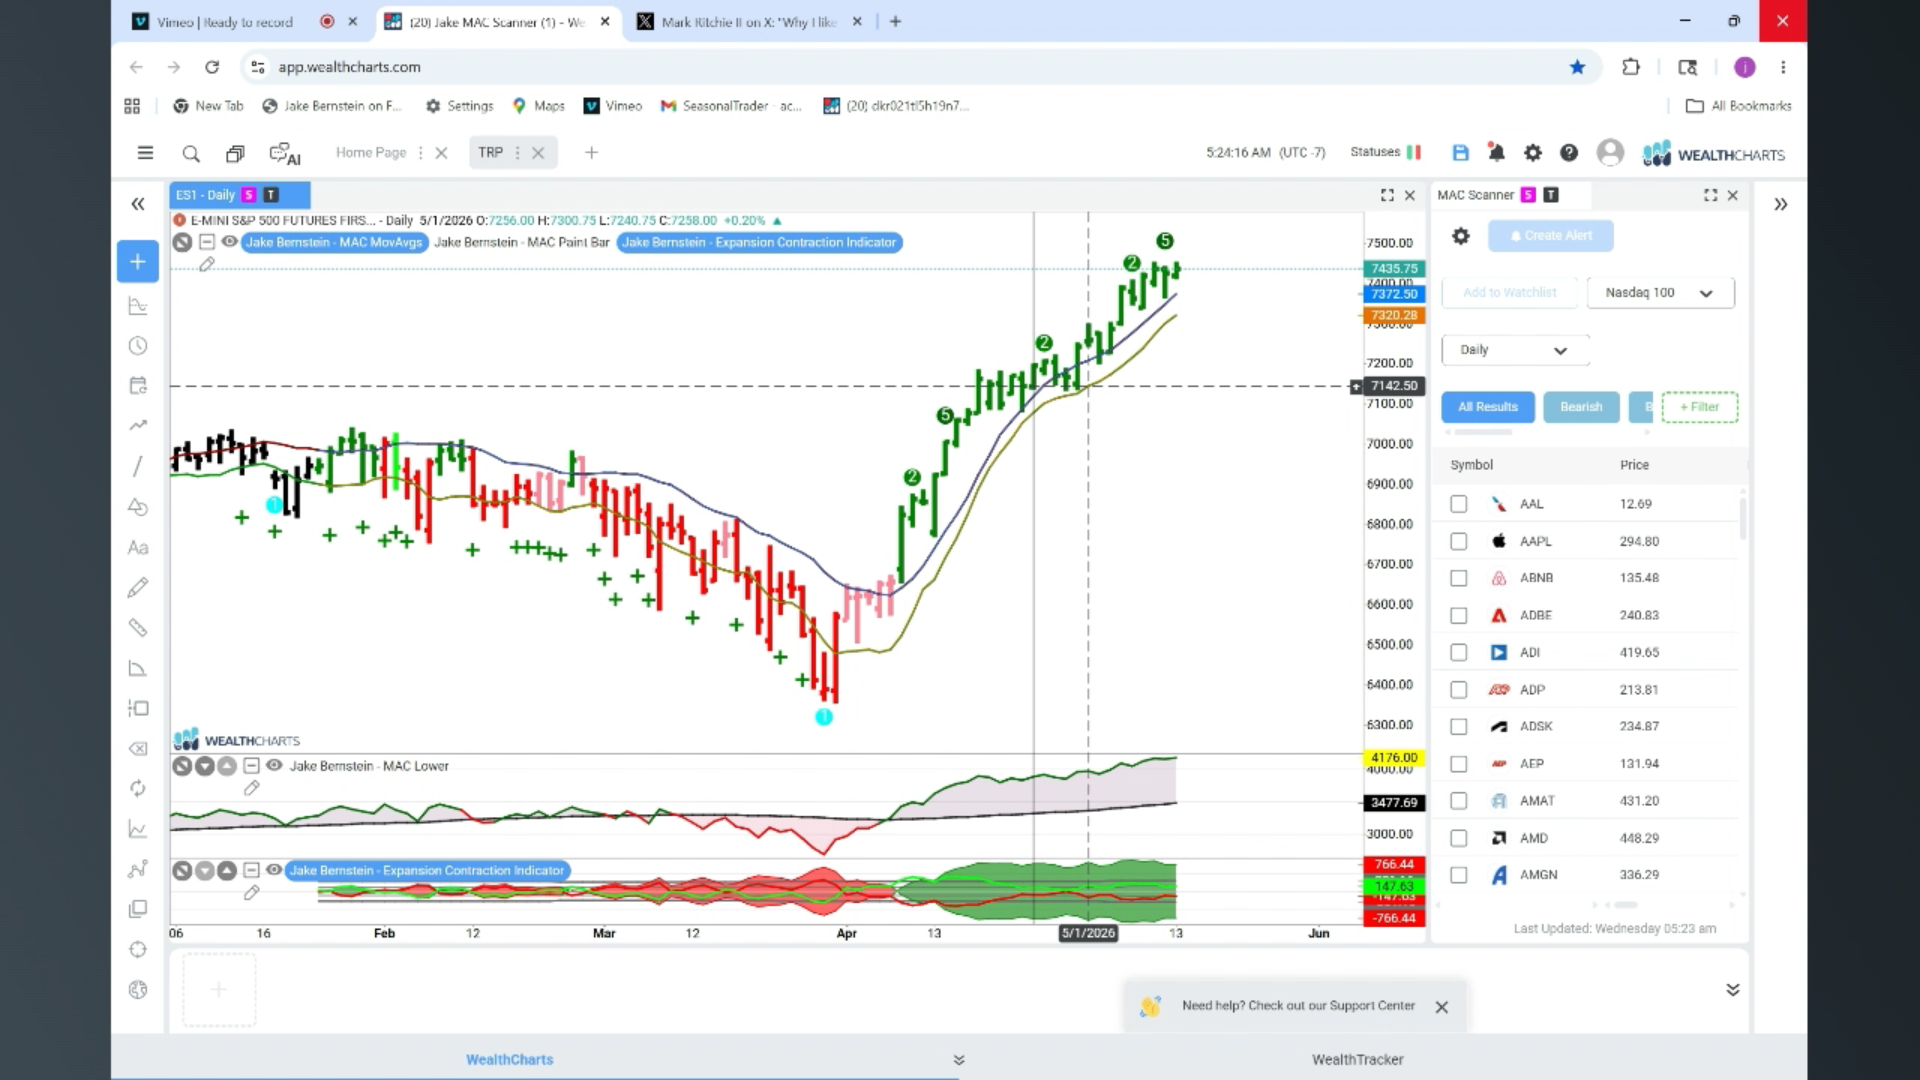Open the Nasdaq 100 watchlist dropdown
This screenshot has height=1080, width=1920.
[x=1660, y=293]
